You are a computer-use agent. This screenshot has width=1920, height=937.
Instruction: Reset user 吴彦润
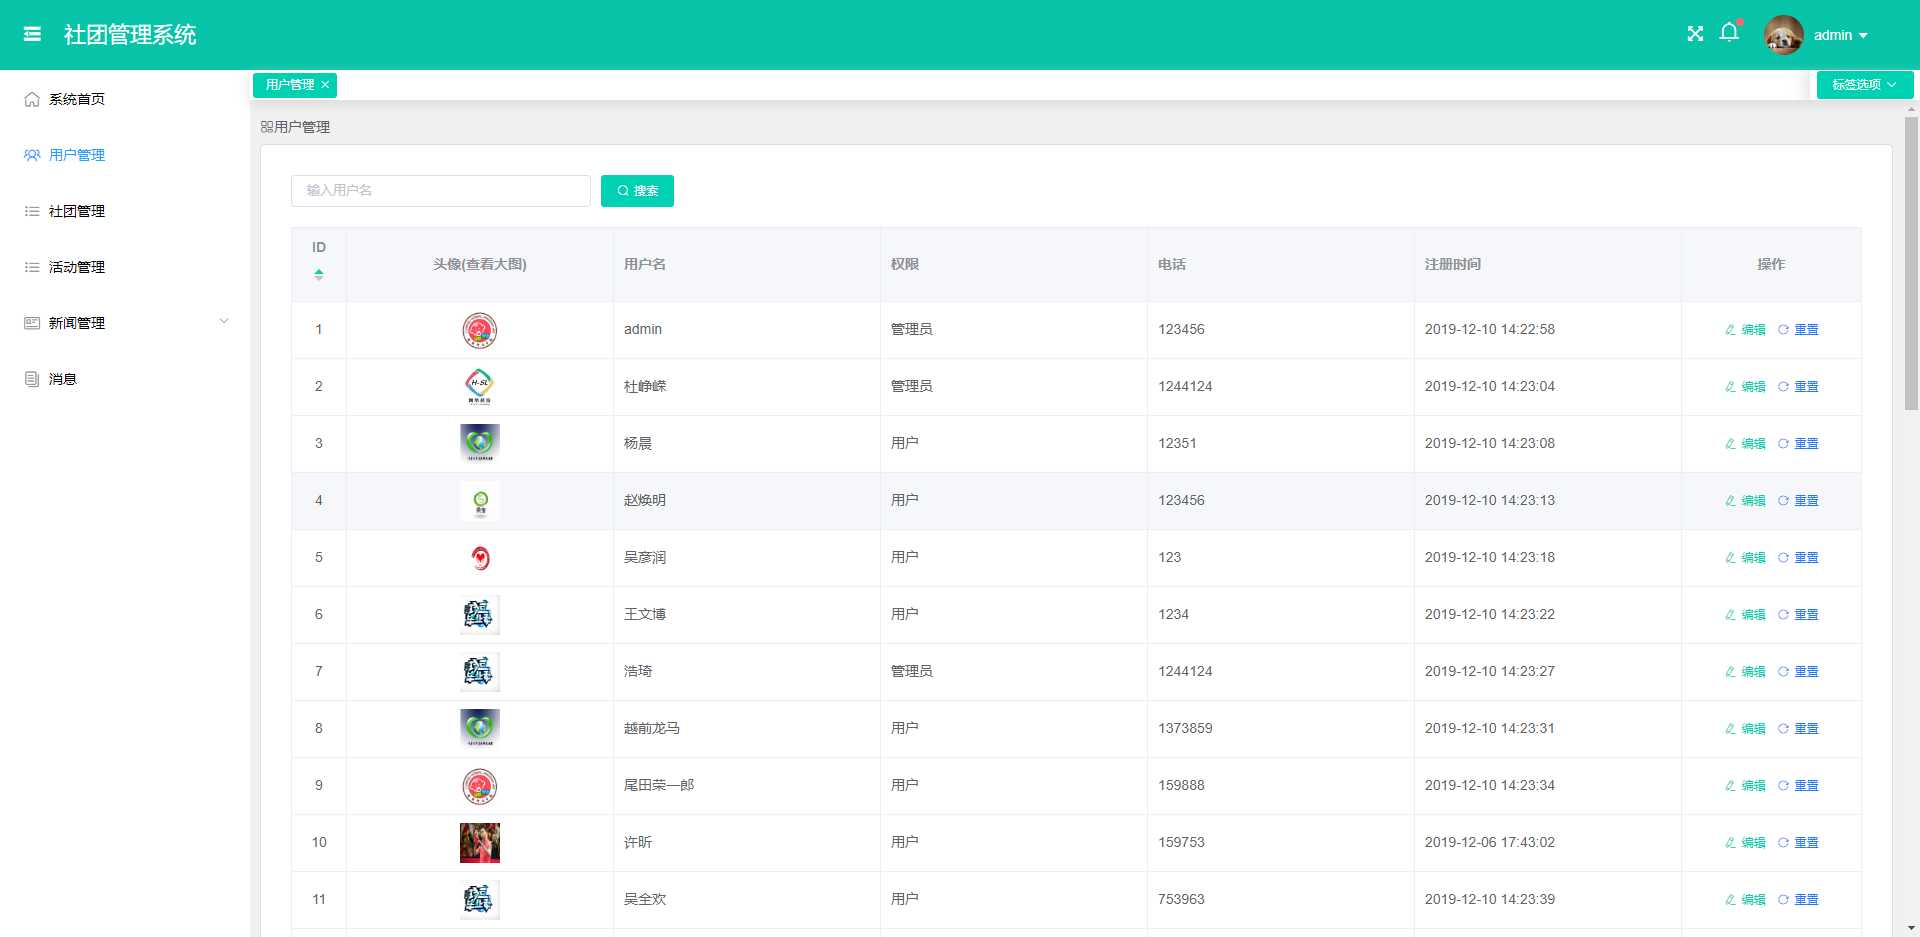click(x=1798, y=558)
